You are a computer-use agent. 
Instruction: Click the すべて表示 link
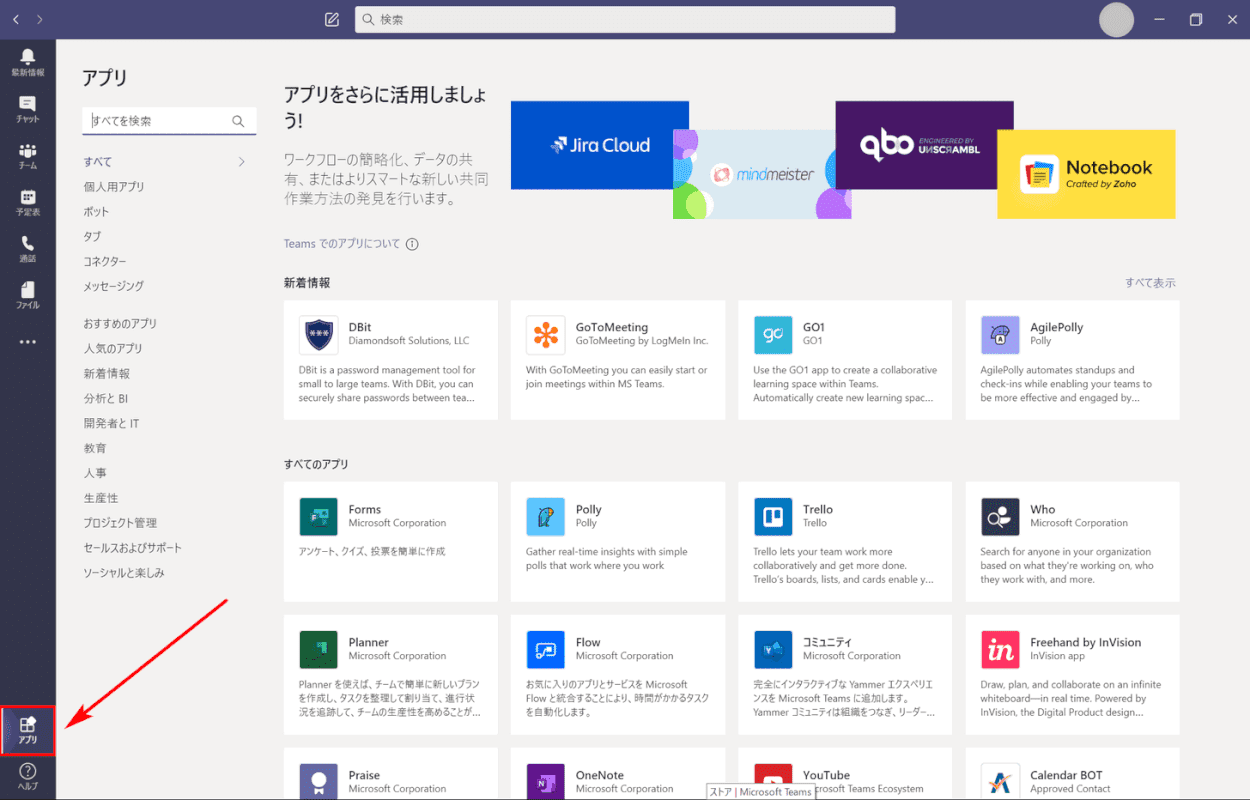pyautogui.click(x=1150, y=283)
